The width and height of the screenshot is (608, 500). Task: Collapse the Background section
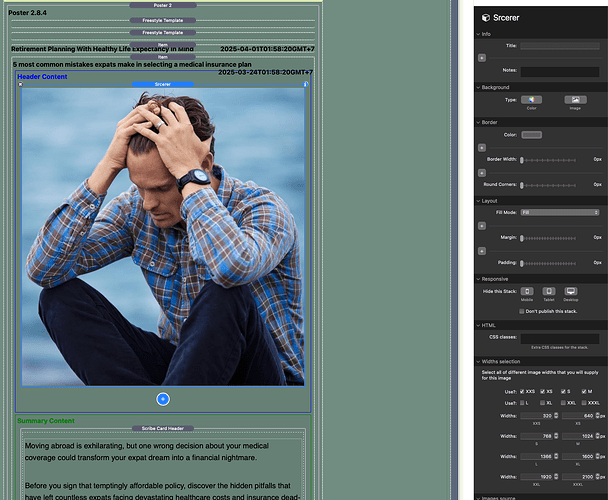coord(478,87)
